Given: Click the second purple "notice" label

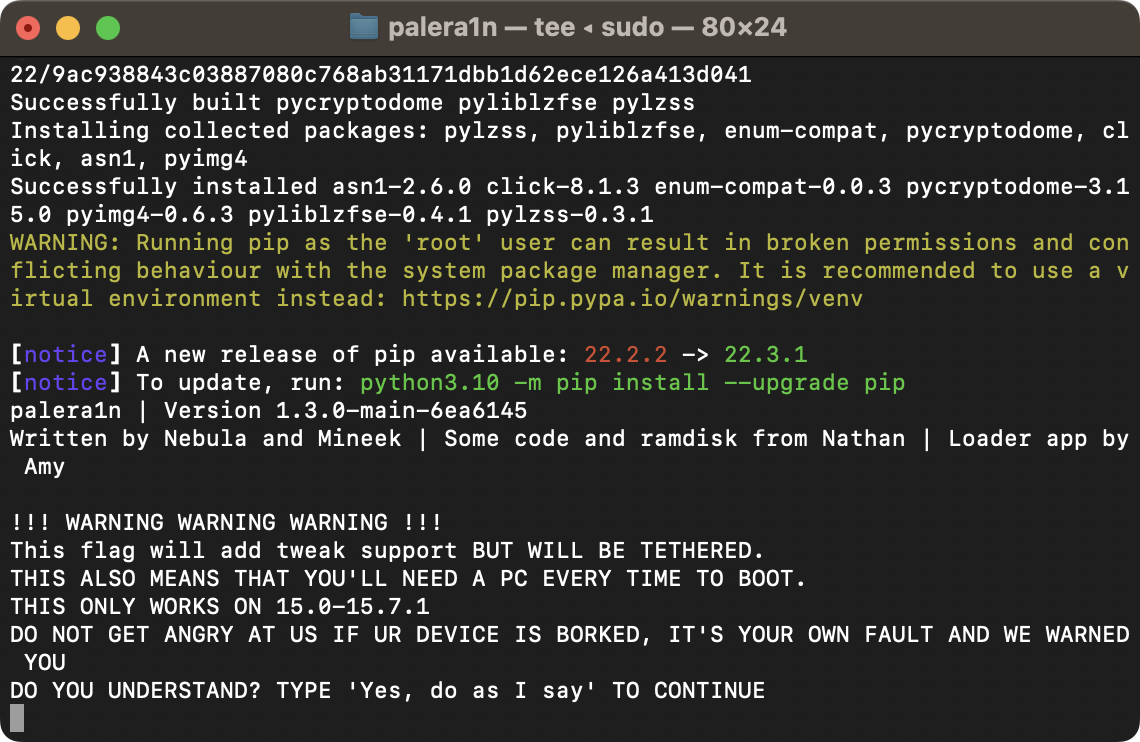Looking at the screenshot, I should [66, 382].
